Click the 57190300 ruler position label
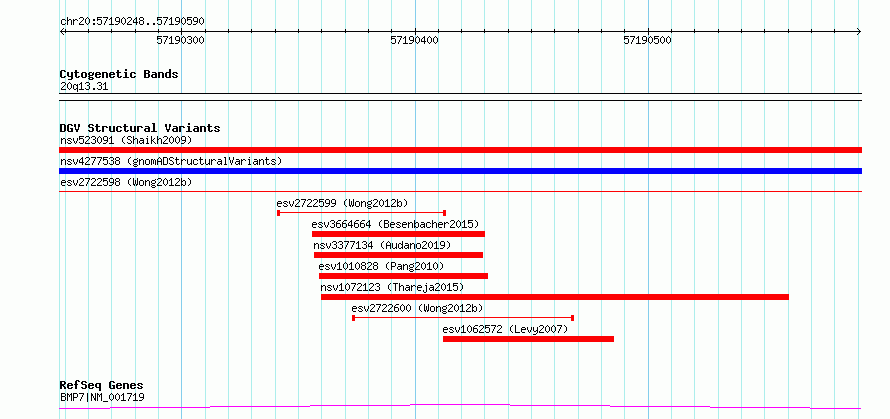The image size is (890, 419). (181, 40)
